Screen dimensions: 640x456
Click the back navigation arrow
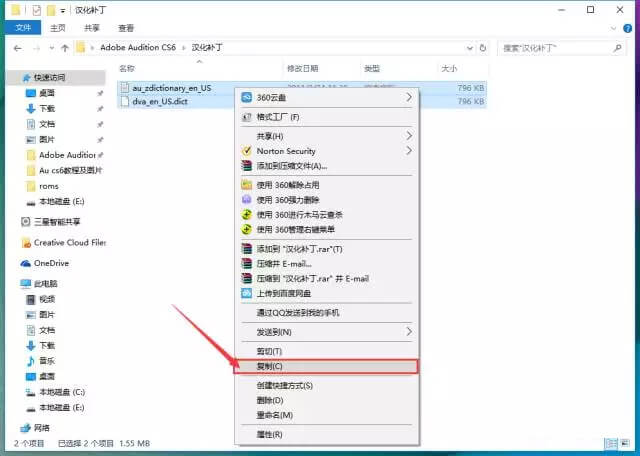pyautogui.click(x=18, y=48)
